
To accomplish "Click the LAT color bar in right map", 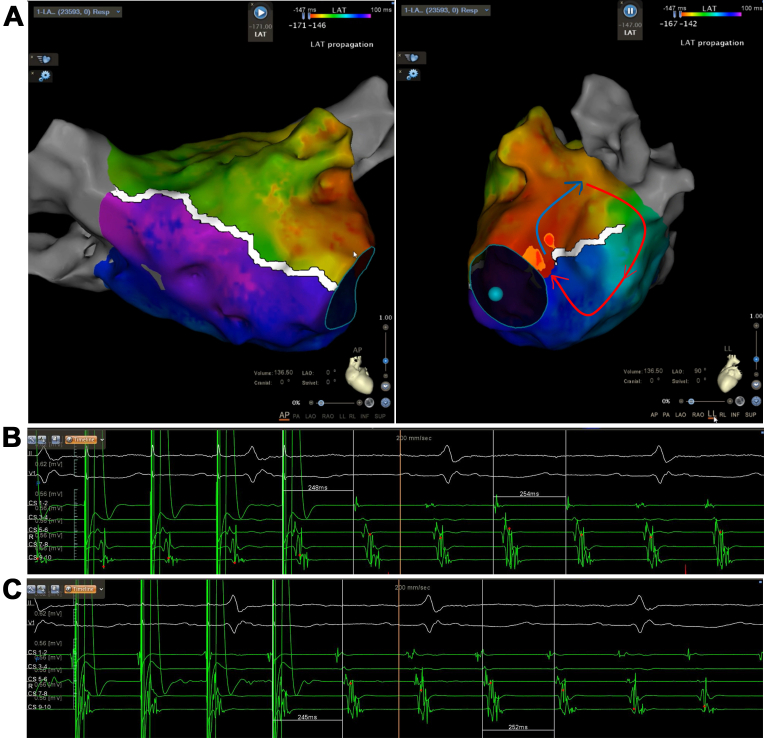I will coord(710,15).
